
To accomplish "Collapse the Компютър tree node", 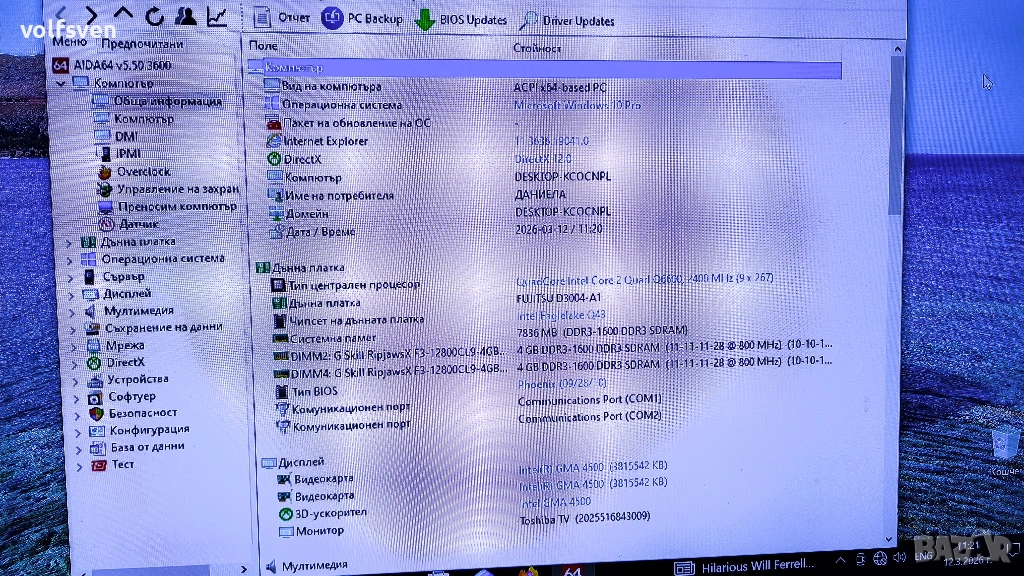I will click(61, 84).
